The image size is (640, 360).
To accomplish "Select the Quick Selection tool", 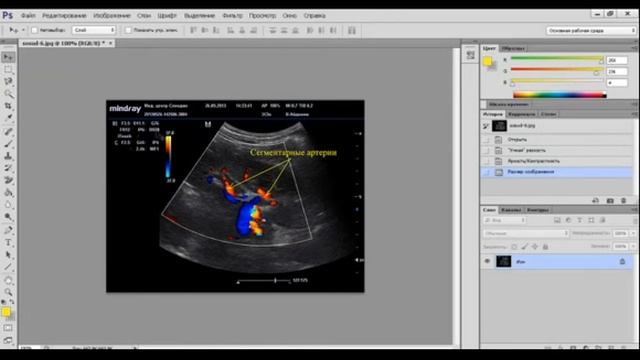I will tap(8, 94).
